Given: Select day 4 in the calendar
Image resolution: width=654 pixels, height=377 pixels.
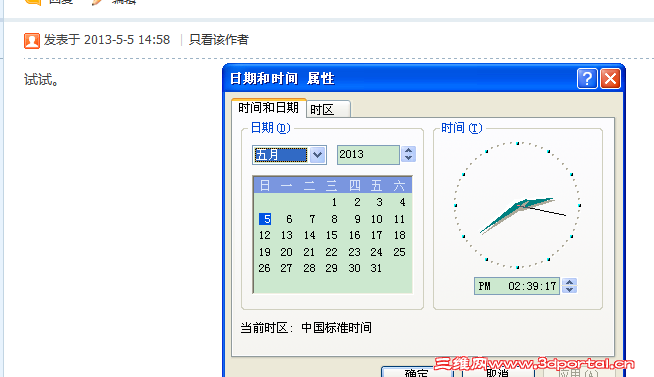Looking at the screenshot, I should click(402, 202).
